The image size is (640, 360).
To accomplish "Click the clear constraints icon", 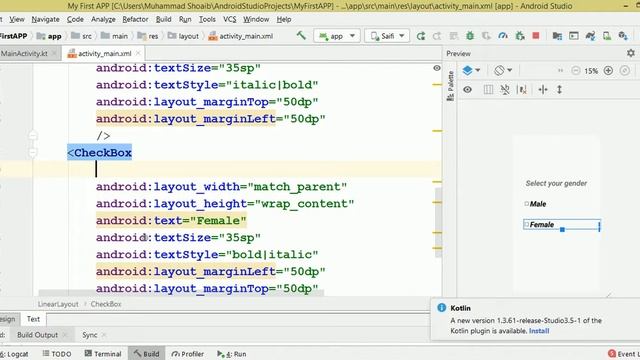I will click(x=505, y=89).
